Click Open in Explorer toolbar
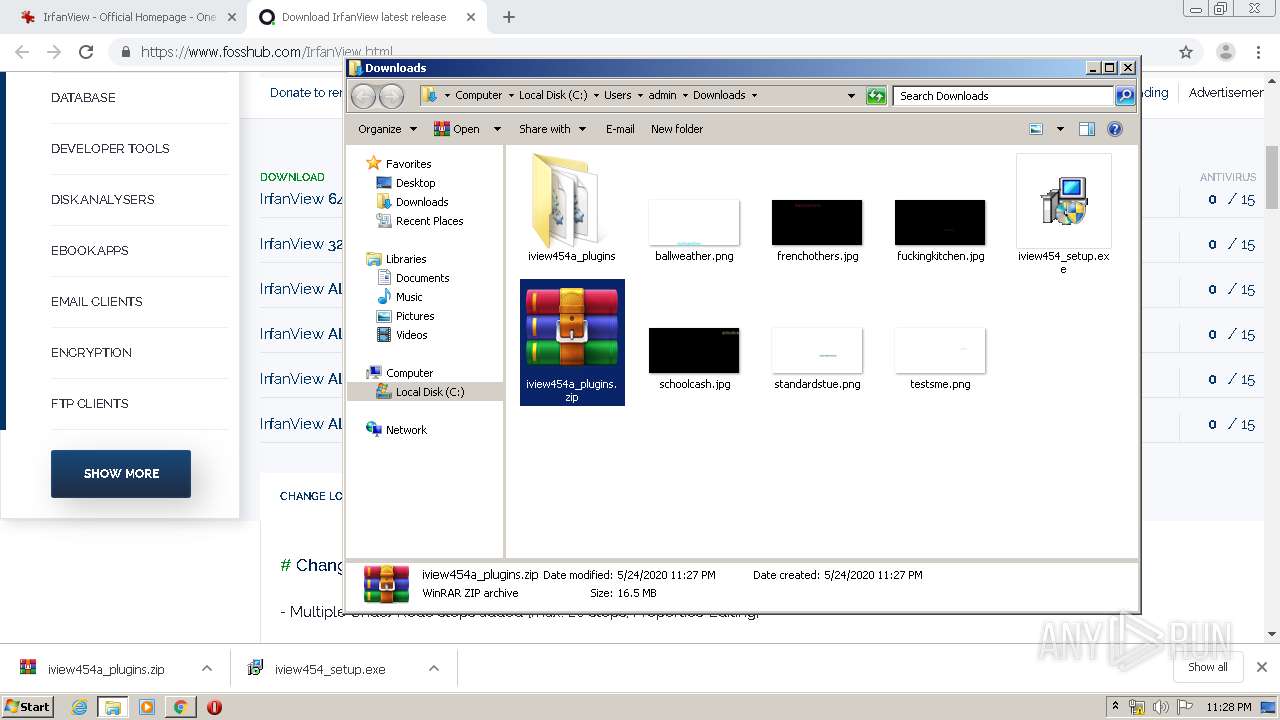 pos(456,129)
